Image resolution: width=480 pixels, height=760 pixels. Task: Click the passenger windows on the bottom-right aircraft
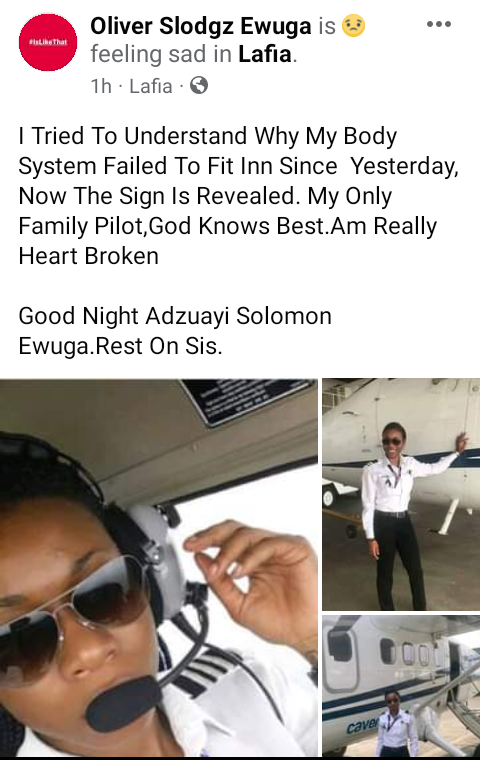pyautogui.click(x=406, y=651)
